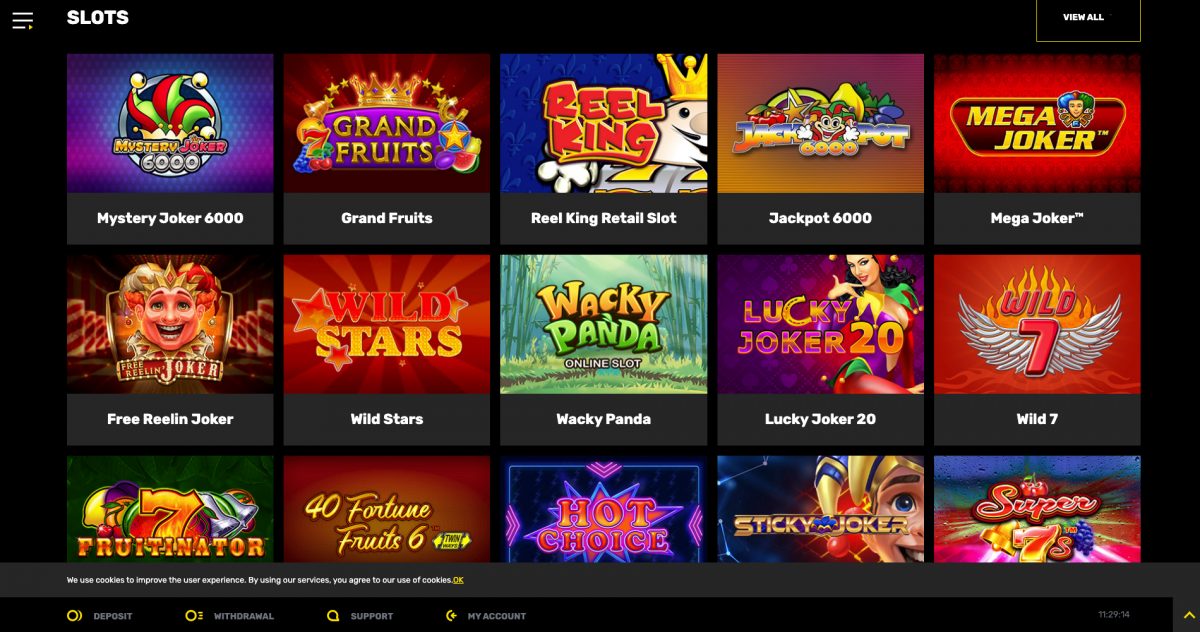Select the Sticky Joker game image
The width and height of the screenshot is (1200, 632).
pyautogui.click(x=821, y=509)
